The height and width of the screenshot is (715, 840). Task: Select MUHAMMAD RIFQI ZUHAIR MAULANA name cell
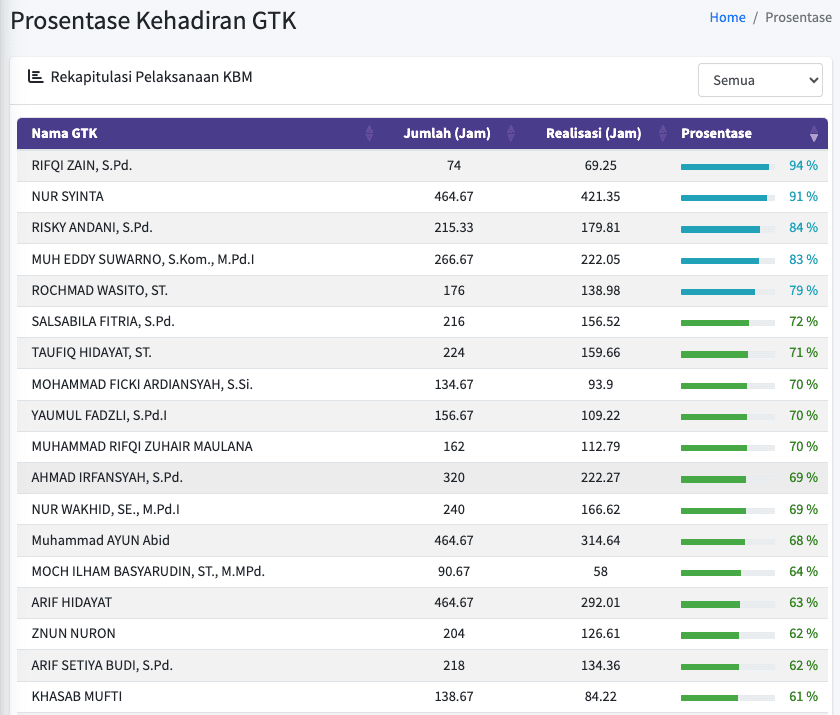click(x=142, y=447)
